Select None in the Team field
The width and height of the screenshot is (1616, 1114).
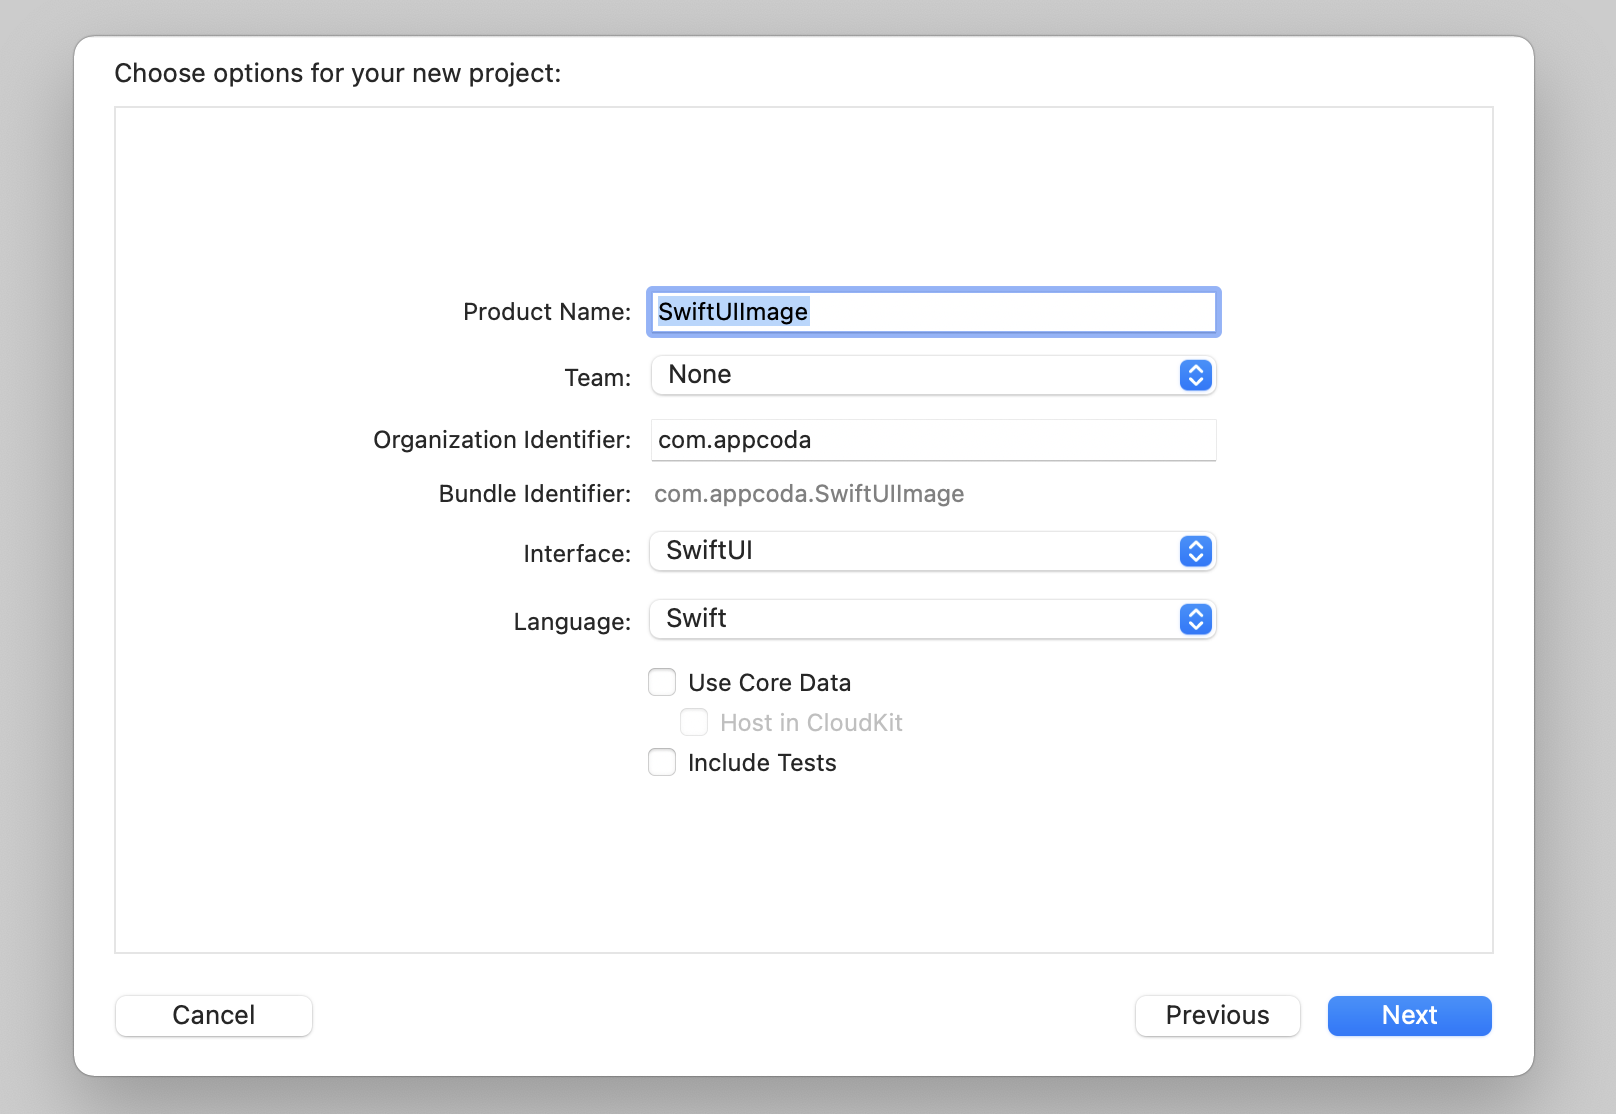[x=698, y=374]
